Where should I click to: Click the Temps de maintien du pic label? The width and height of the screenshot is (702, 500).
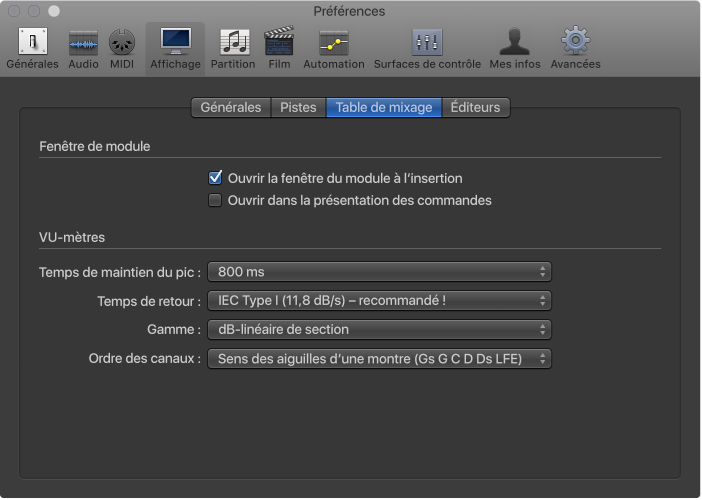(x=120, y=272)
